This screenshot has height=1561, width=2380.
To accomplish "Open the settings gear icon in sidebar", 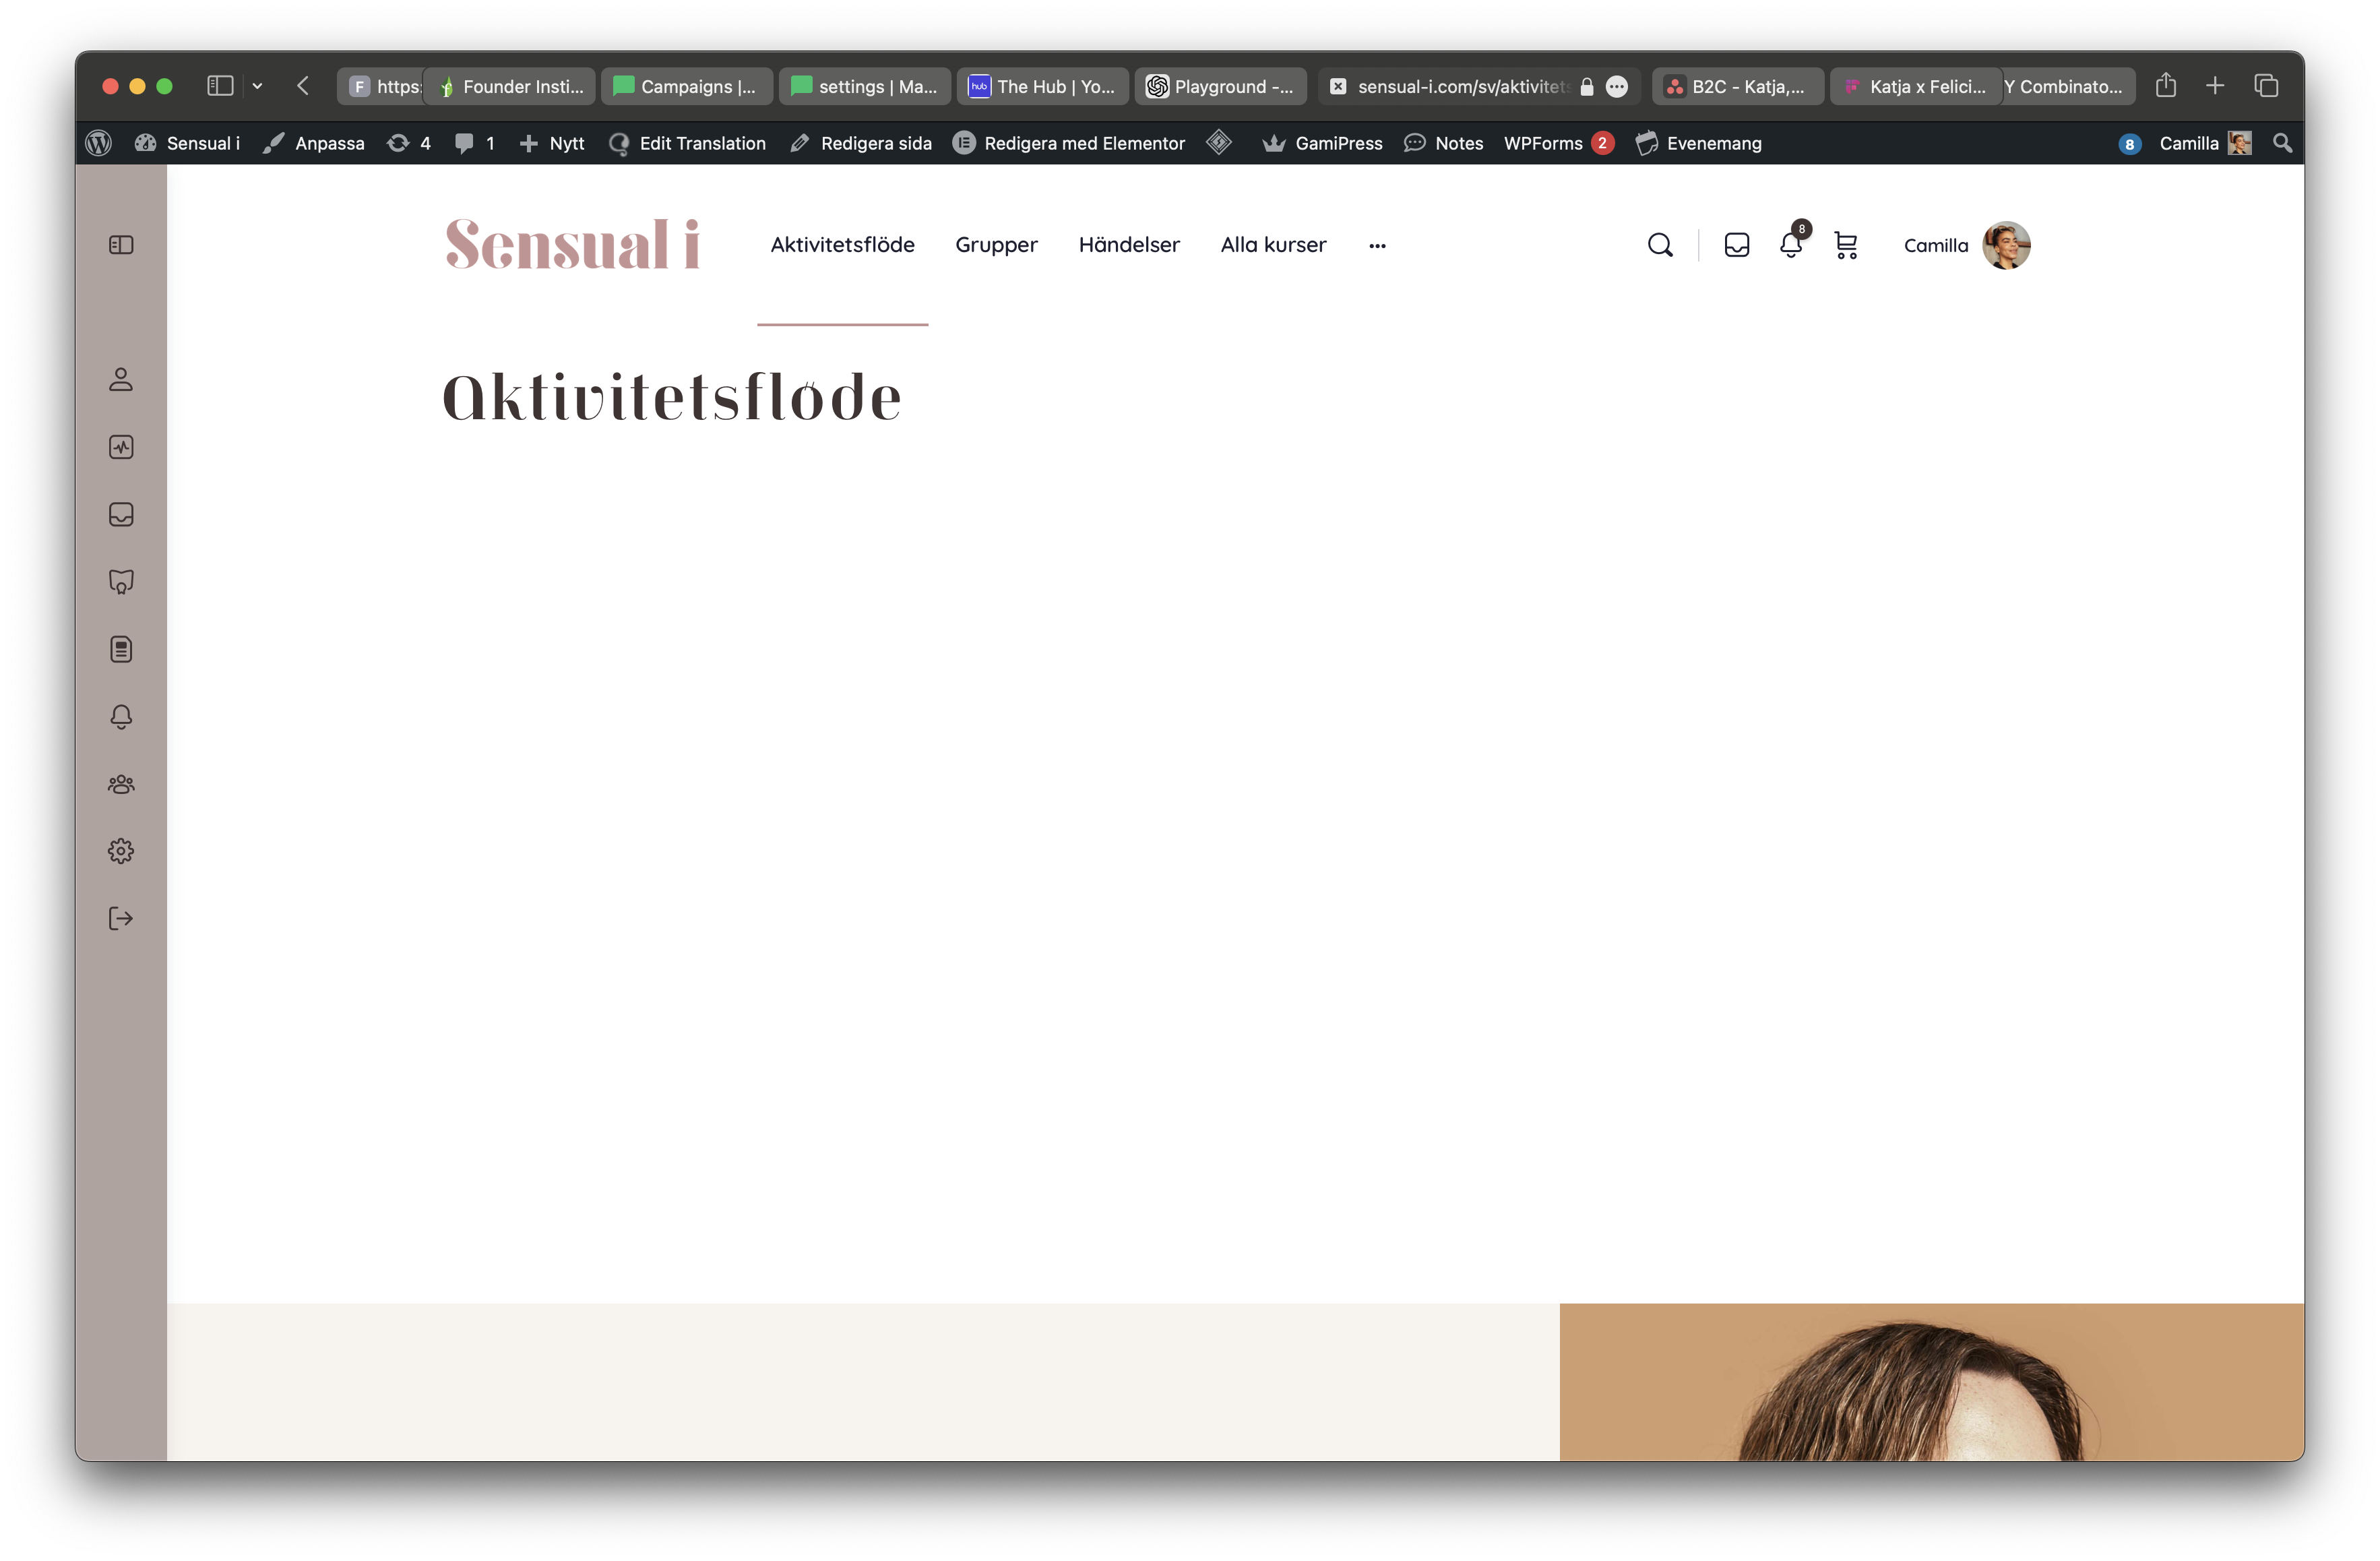I will (121, 851).
